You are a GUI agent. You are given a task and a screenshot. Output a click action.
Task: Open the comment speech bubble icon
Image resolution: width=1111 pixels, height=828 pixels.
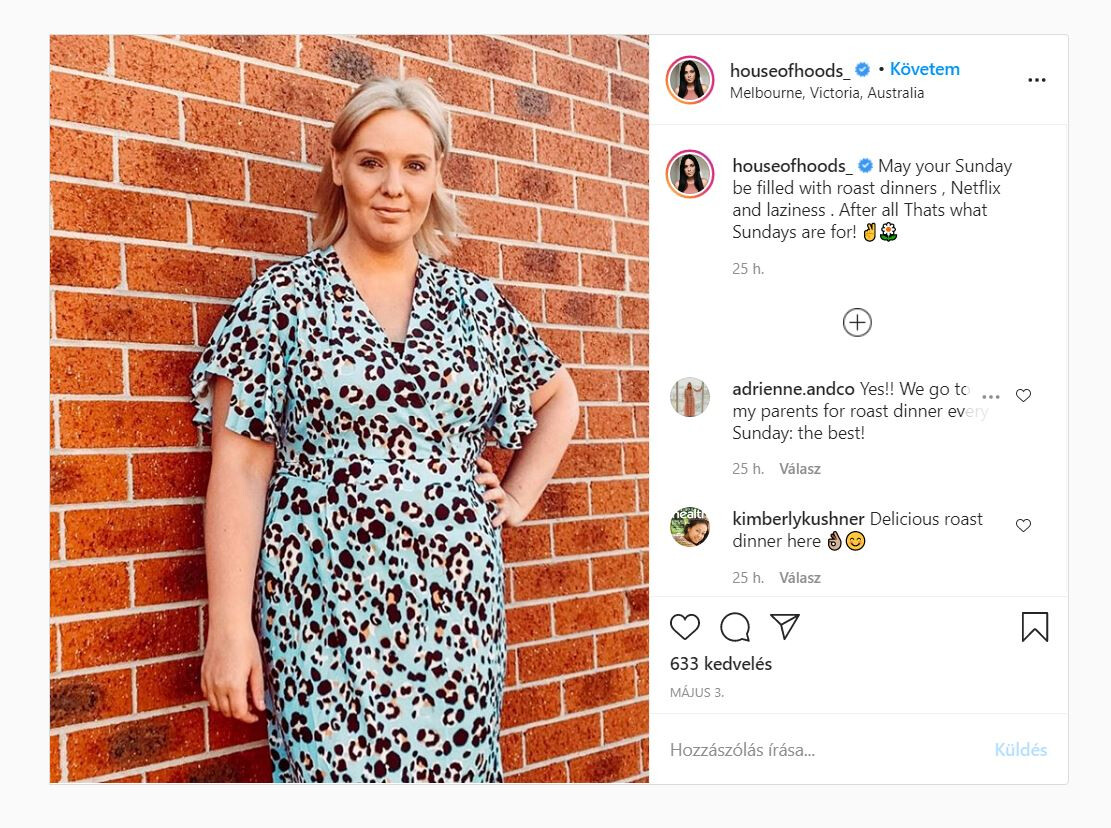(x=735, y=627)
